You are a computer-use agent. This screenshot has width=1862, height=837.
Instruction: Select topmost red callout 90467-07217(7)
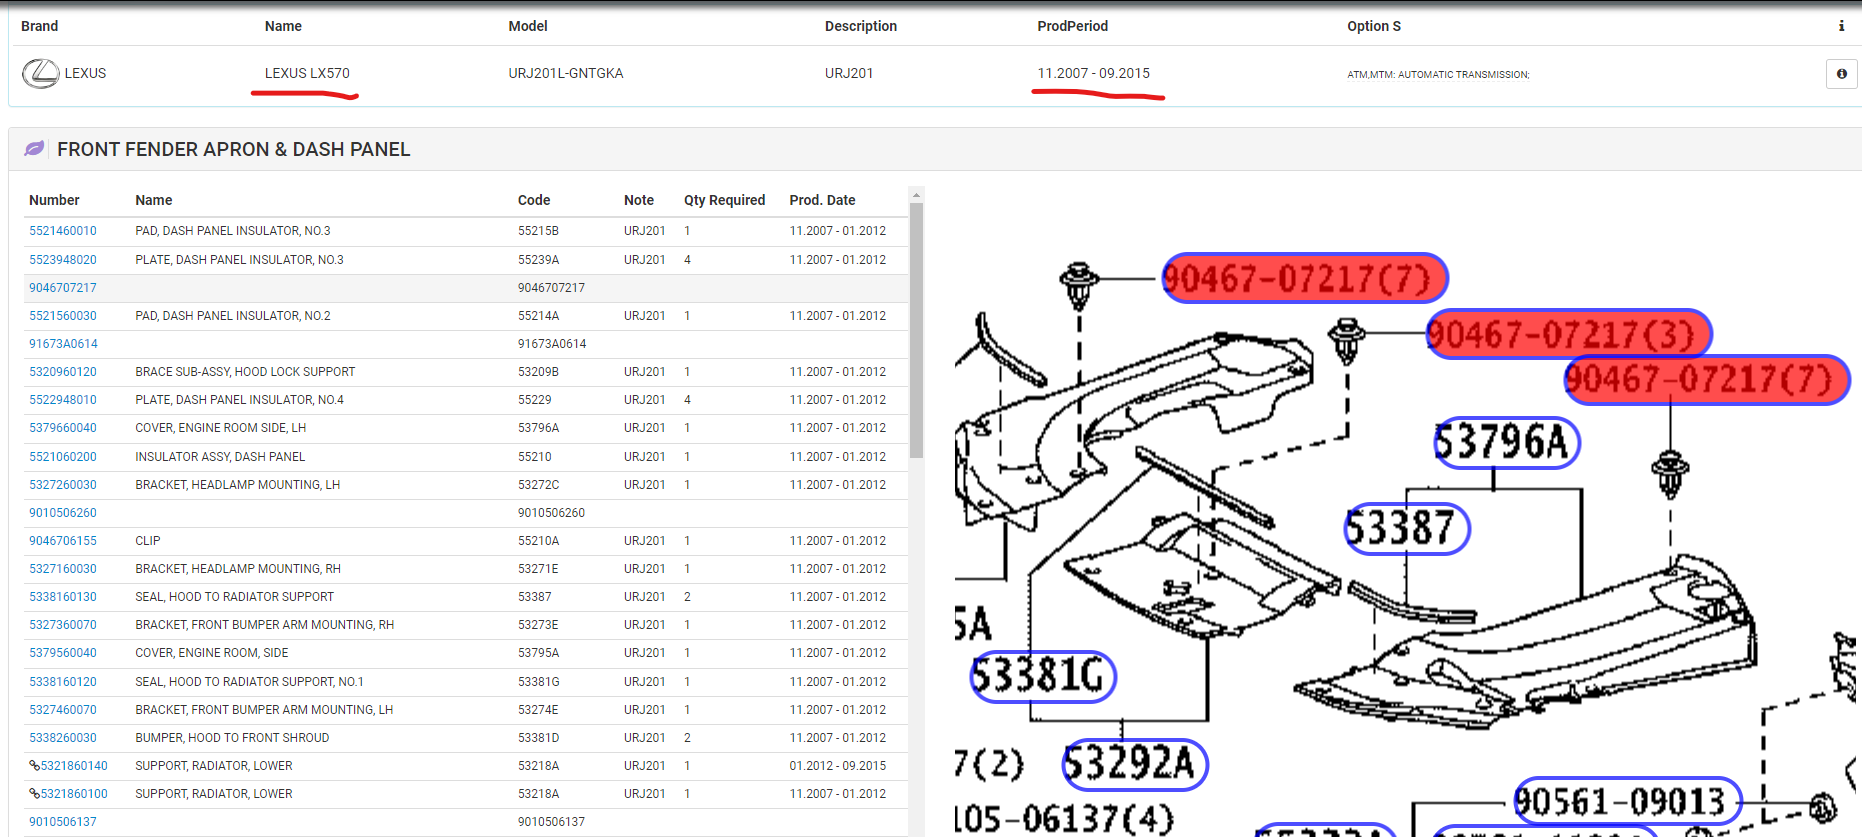click(x=1305, y=278)
